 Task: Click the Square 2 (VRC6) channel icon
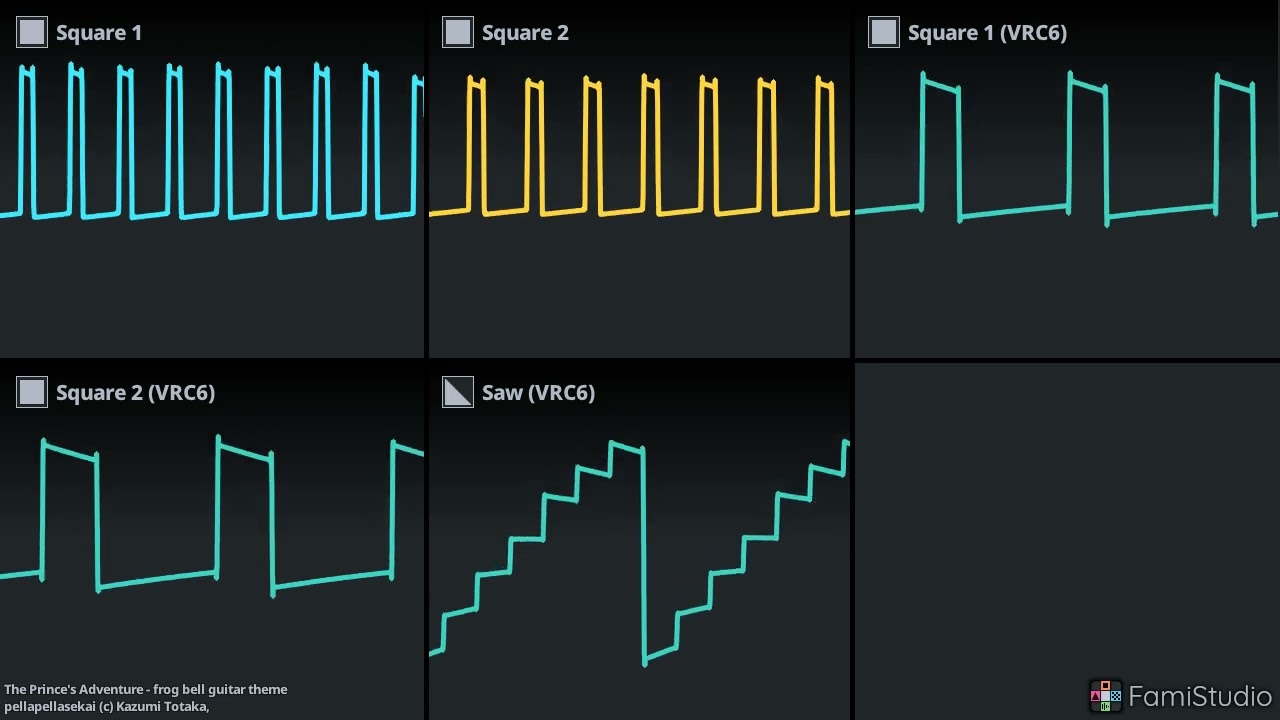[32, 392]
